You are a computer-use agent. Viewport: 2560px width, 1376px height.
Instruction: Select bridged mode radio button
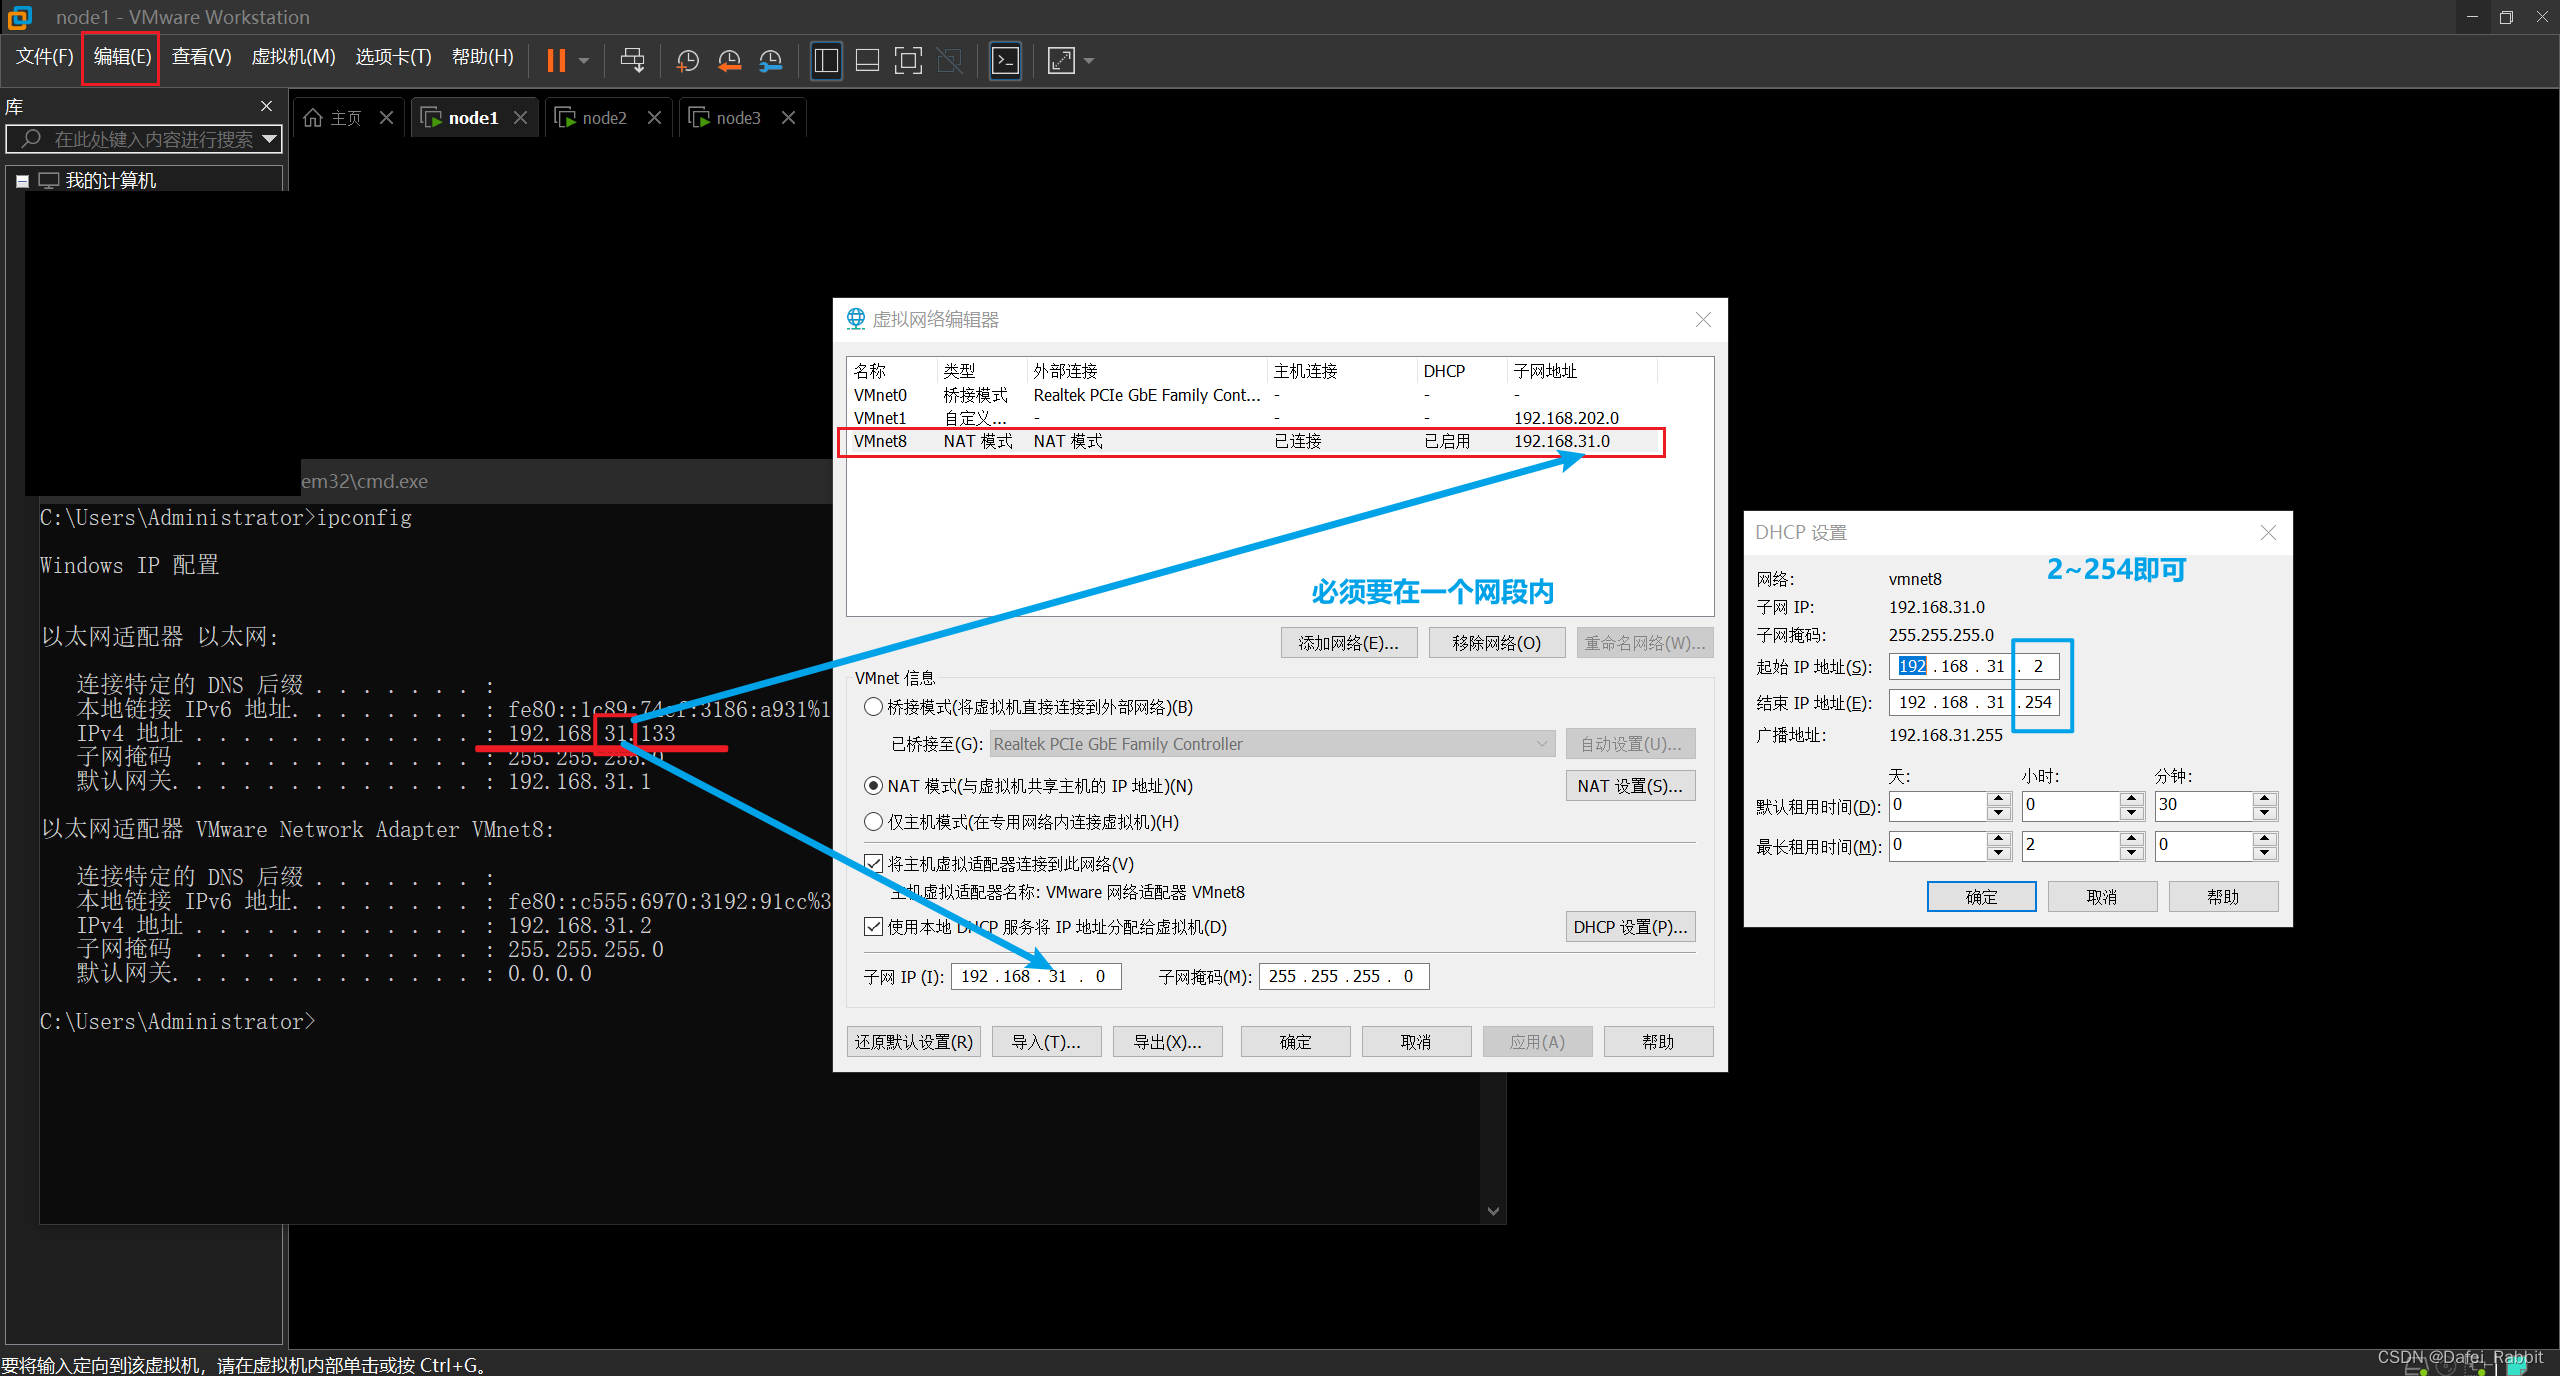[873, 707]
